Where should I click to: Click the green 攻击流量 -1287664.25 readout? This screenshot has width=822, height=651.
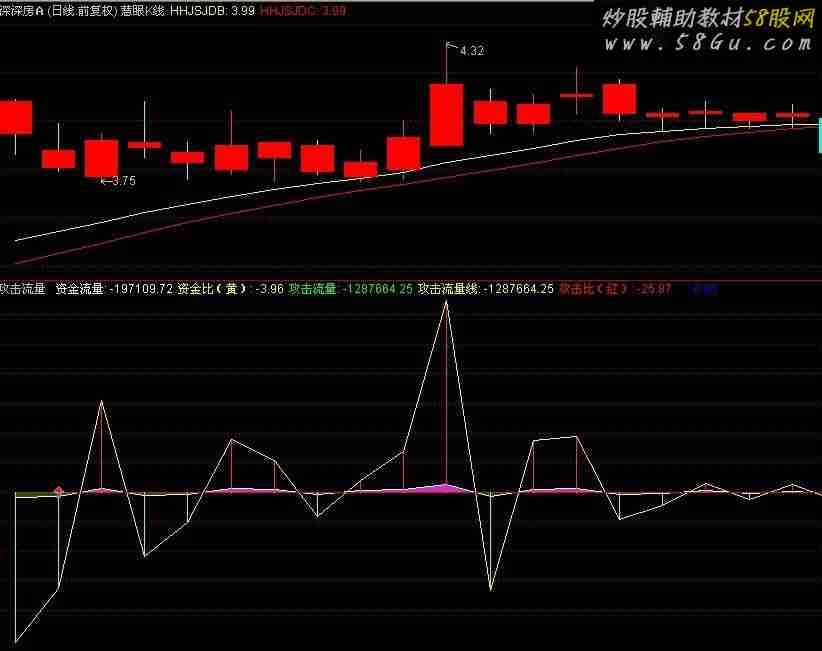click(351, 289)
